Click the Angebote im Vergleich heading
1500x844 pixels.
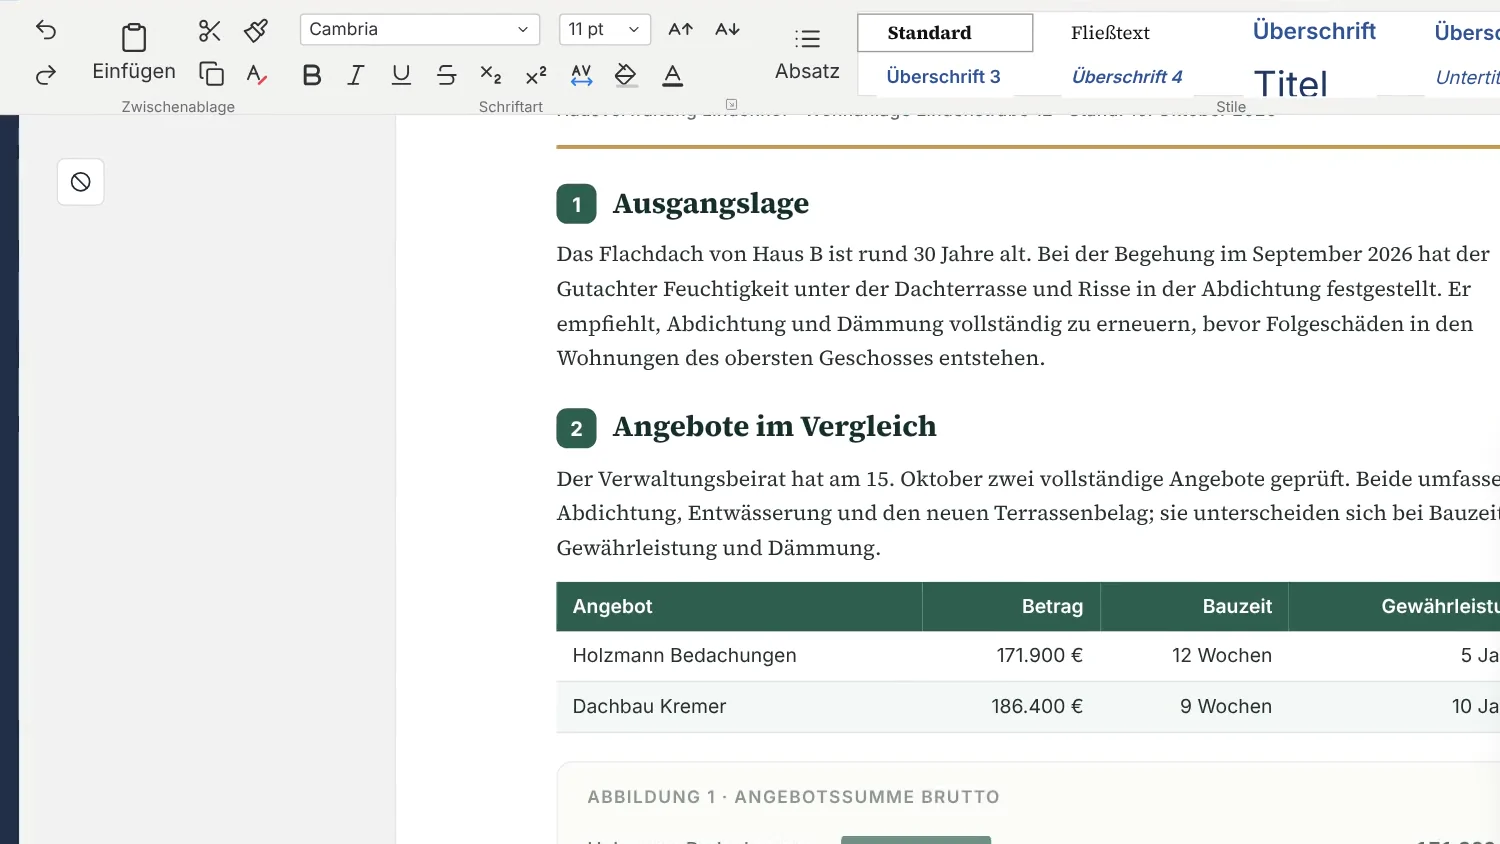click(x=775, y=427)
